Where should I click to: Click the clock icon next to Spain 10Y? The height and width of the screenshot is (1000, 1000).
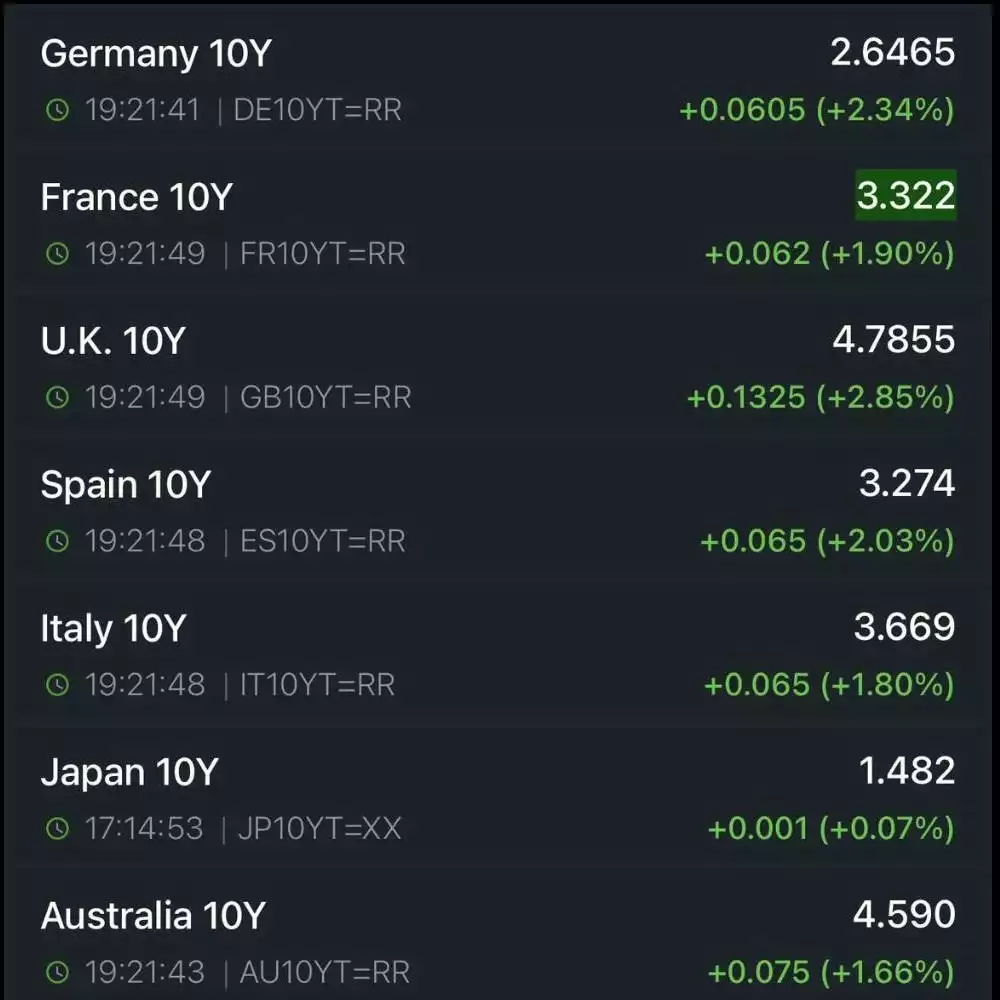[56, 542]
